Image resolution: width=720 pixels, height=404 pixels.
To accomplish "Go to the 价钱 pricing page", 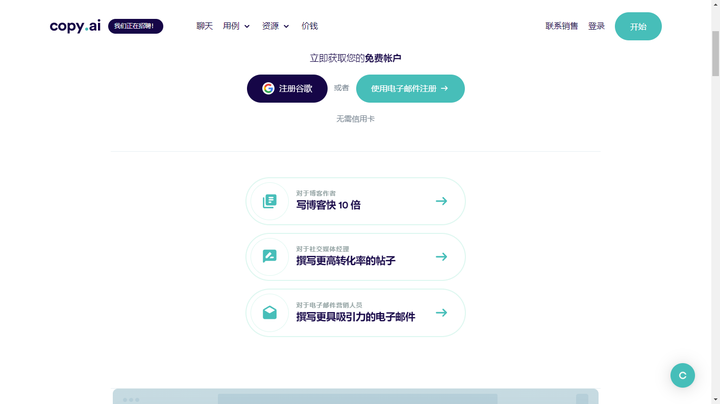I will pos(309,26).
